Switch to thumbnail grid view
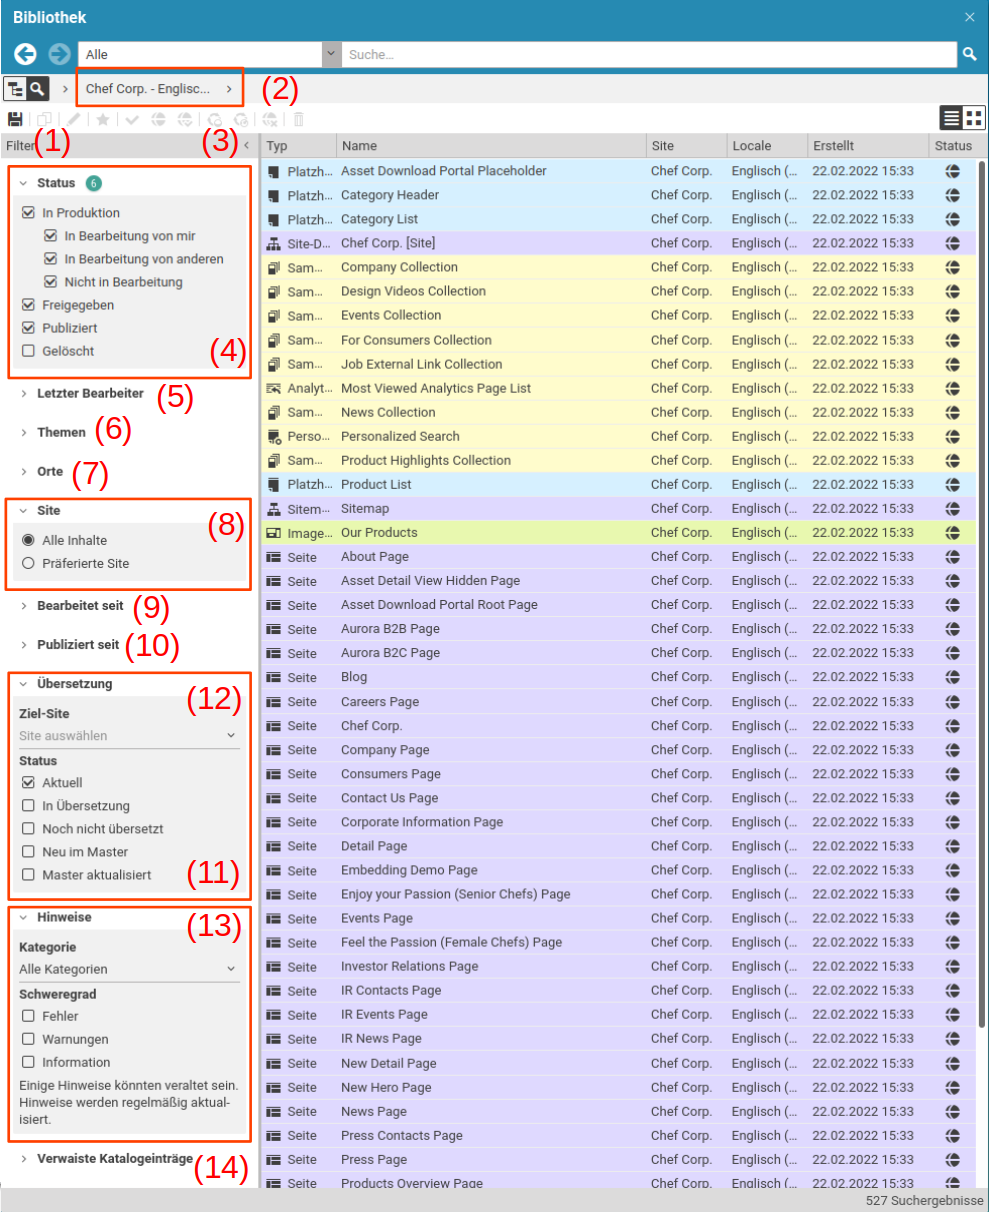 click(x=974, y=118)
